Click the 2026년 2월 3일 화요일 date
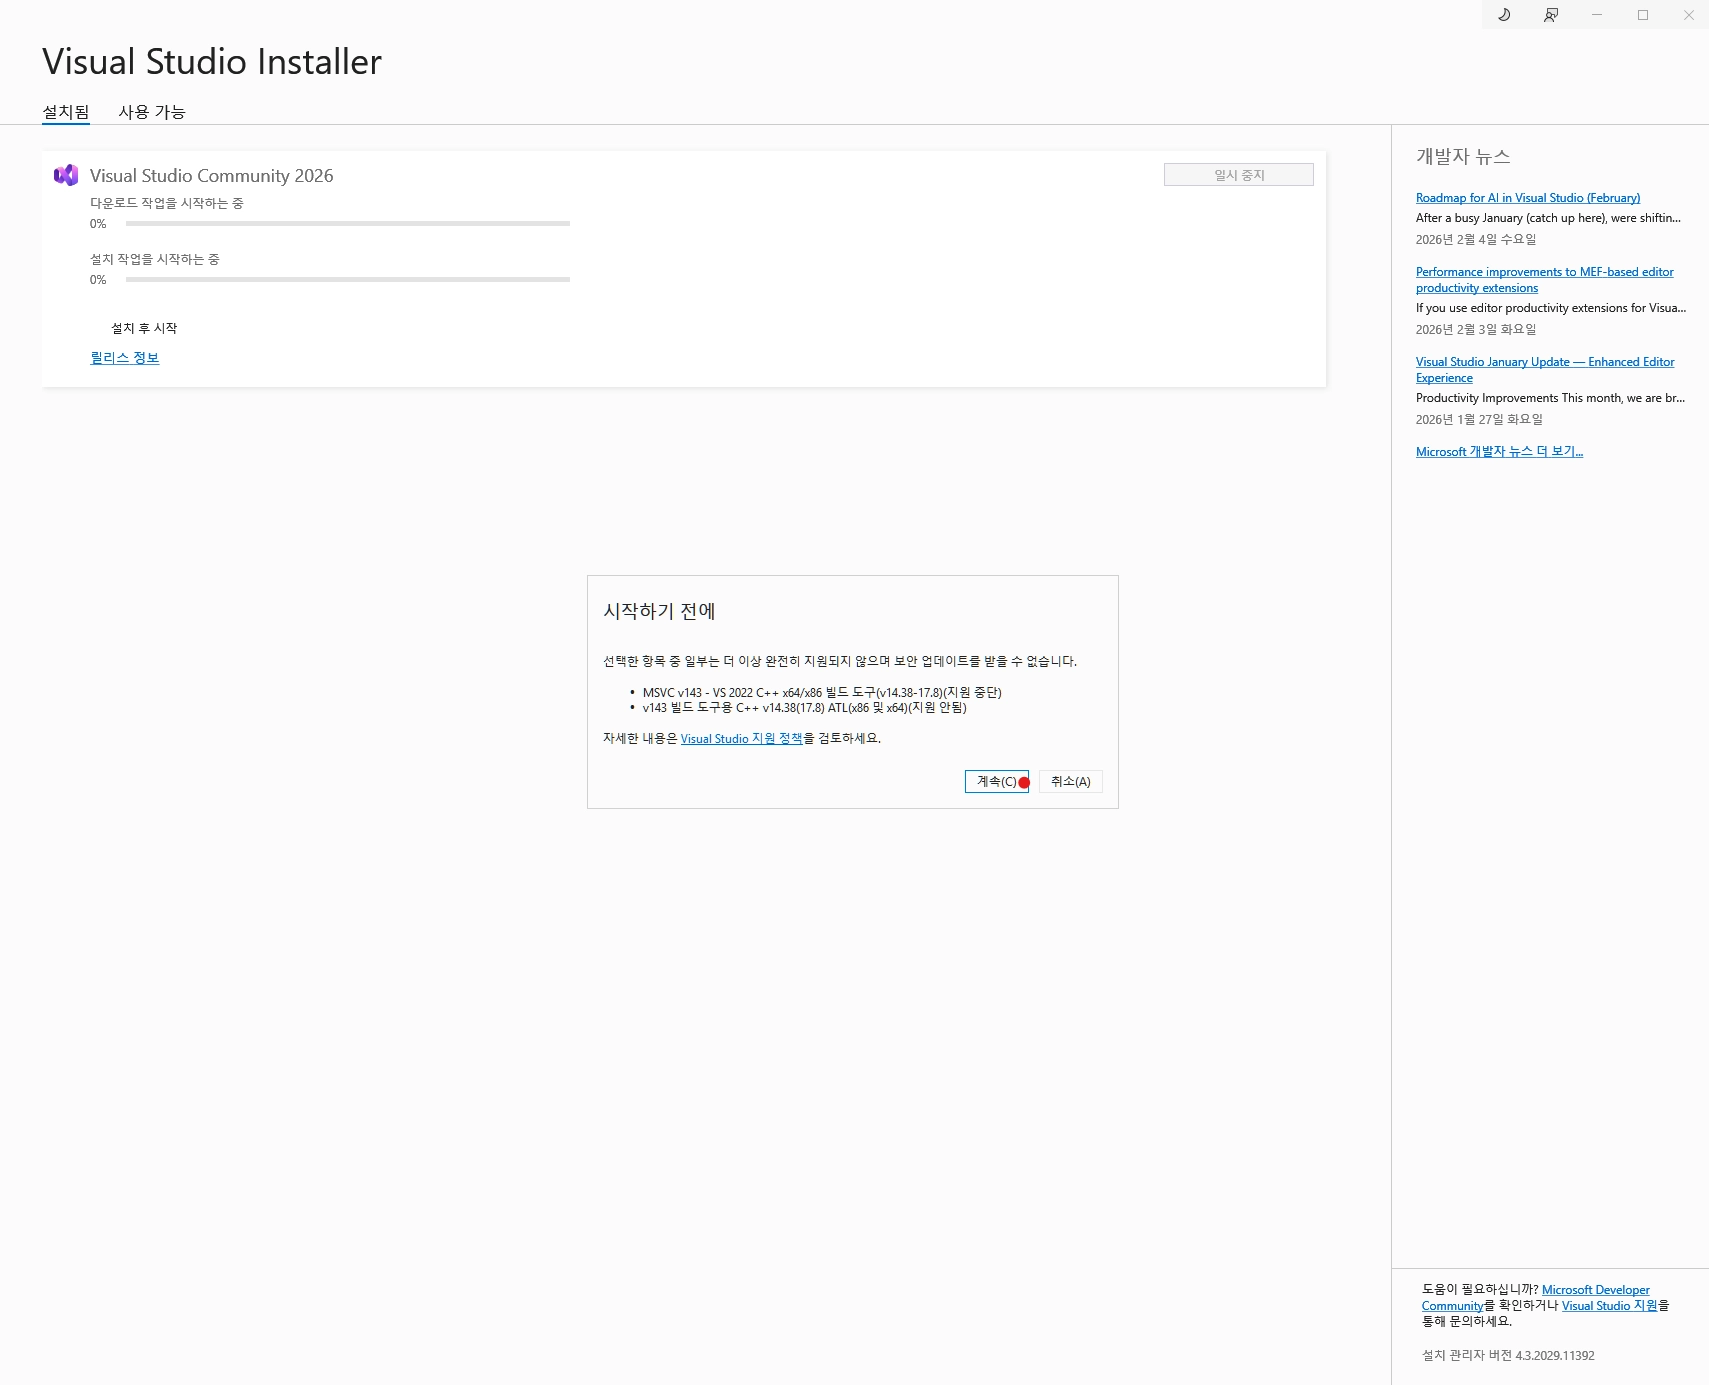 tap(1476, 330)
